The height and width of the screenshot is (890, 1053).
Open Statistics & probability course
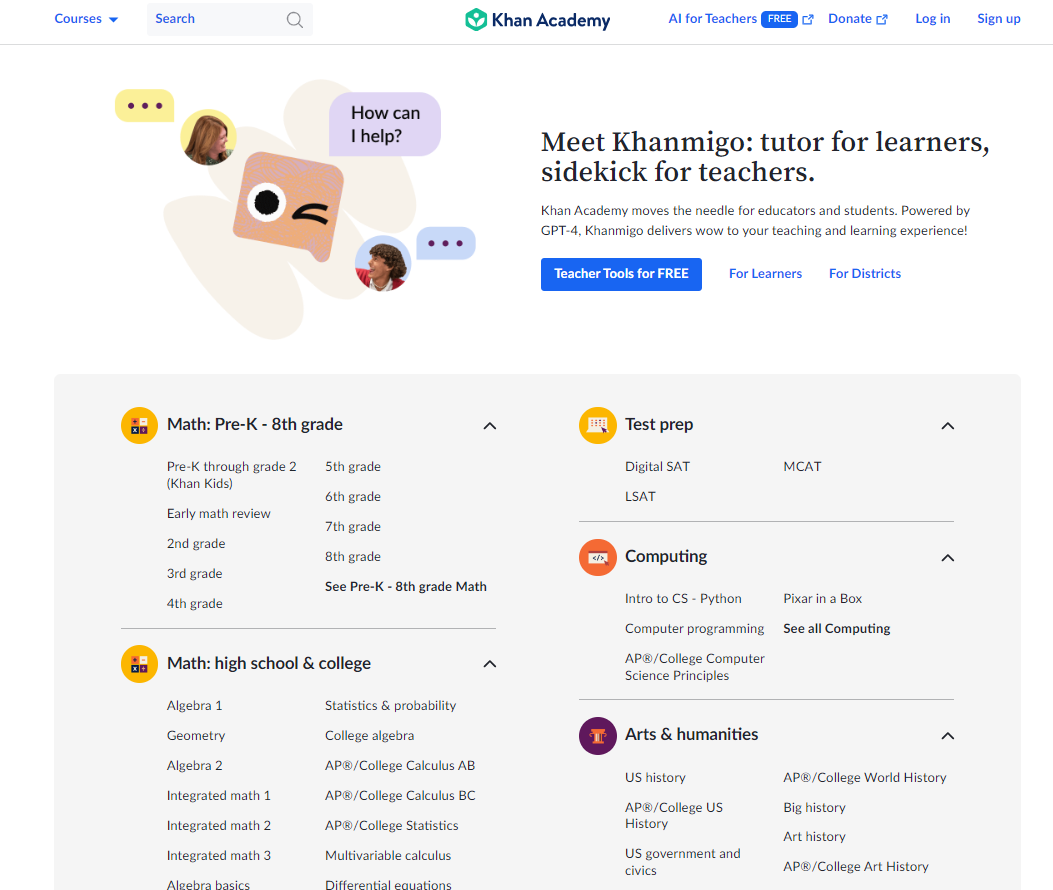tap(390, 706)
